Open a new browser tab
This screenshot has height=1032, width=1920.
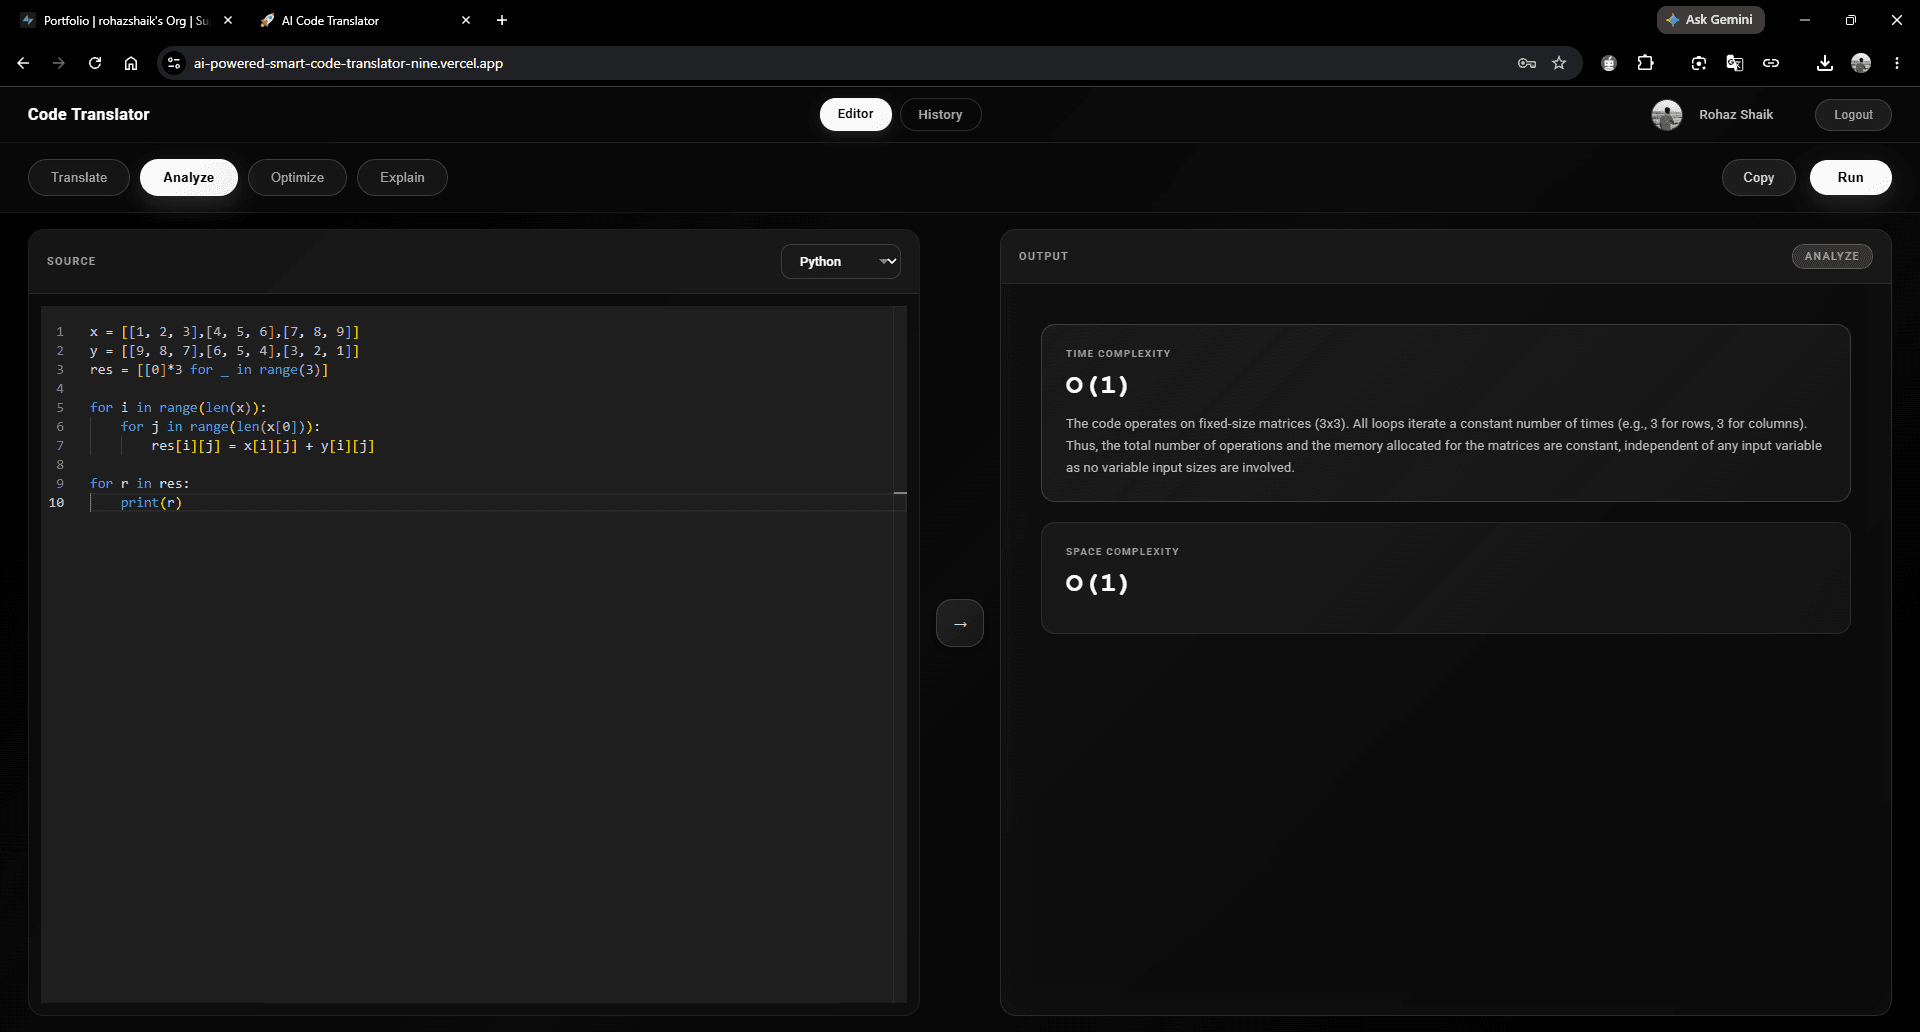click(x=502, y=20)
